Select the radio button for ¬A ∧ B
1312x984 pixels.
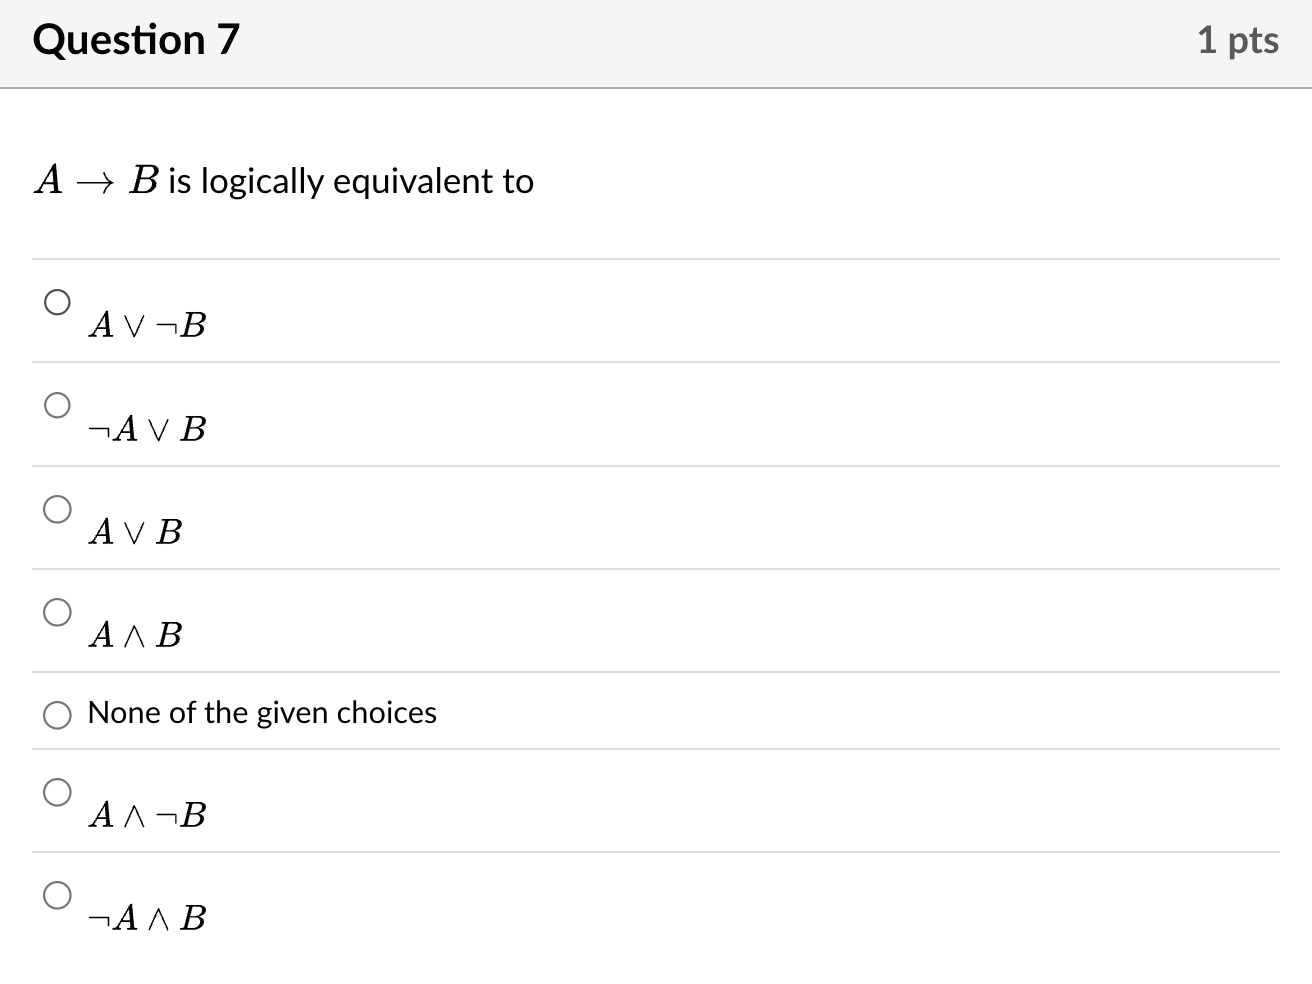pyautogui.click(x=58, y=895)
